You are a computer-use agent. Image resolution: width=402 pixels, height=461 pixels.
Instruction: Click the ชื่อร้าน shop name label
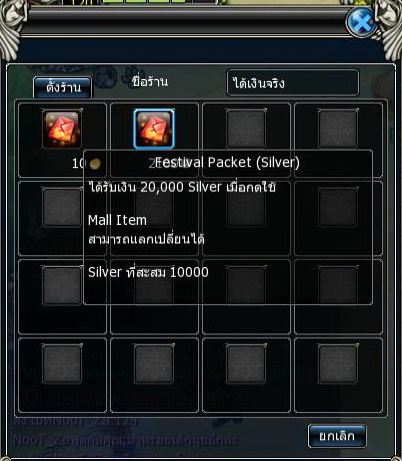150,82
